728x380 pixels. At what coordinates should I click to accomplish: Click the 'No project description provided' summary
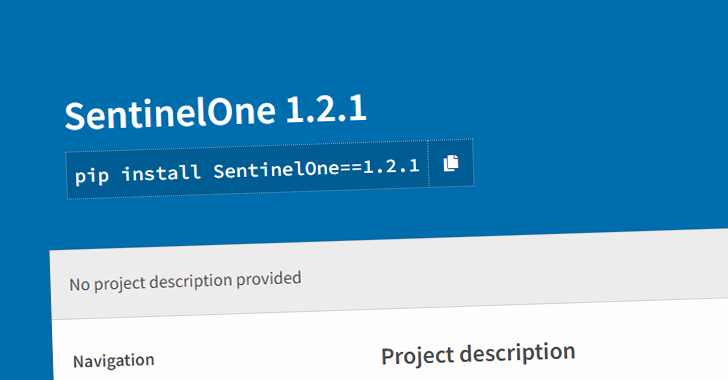pyautogui.click(x=185, y=281)
